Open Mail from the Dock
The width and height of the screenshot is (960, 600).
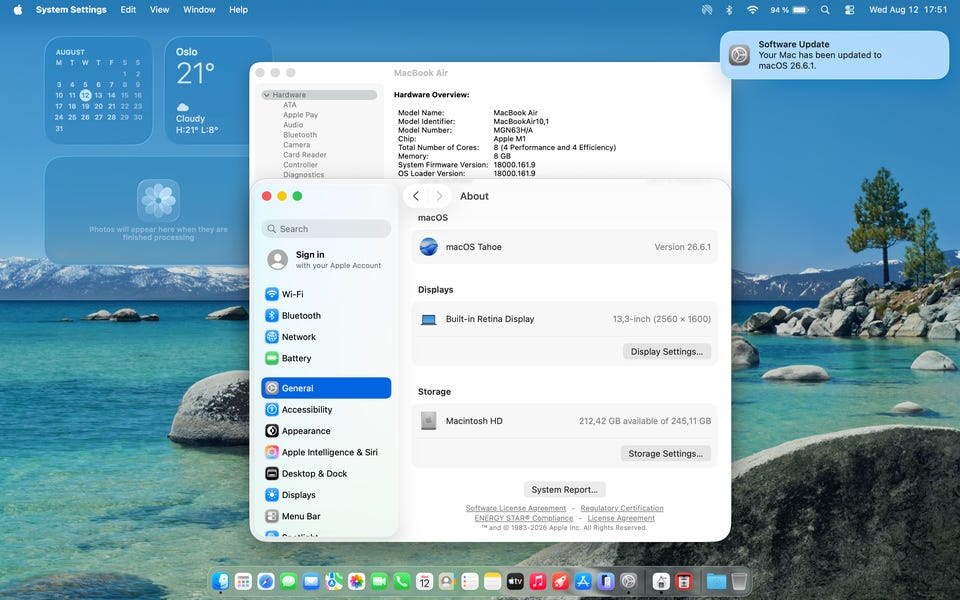click(x=311, y=581)
